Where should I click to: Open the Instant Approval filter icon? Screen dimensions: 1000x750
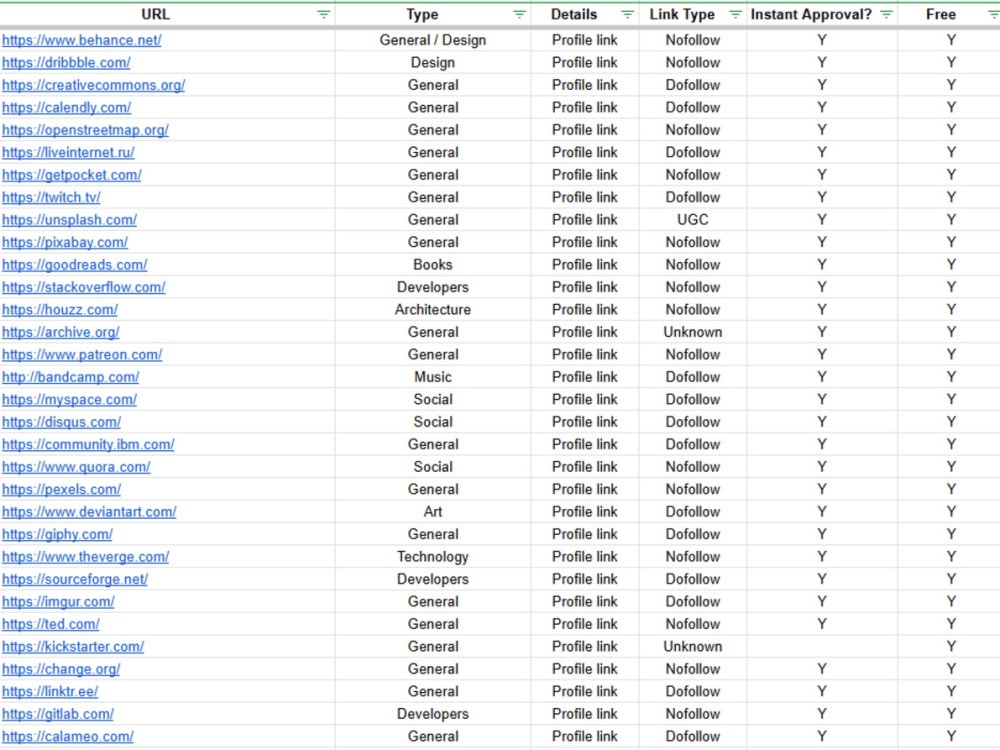[x=886, y=14]
